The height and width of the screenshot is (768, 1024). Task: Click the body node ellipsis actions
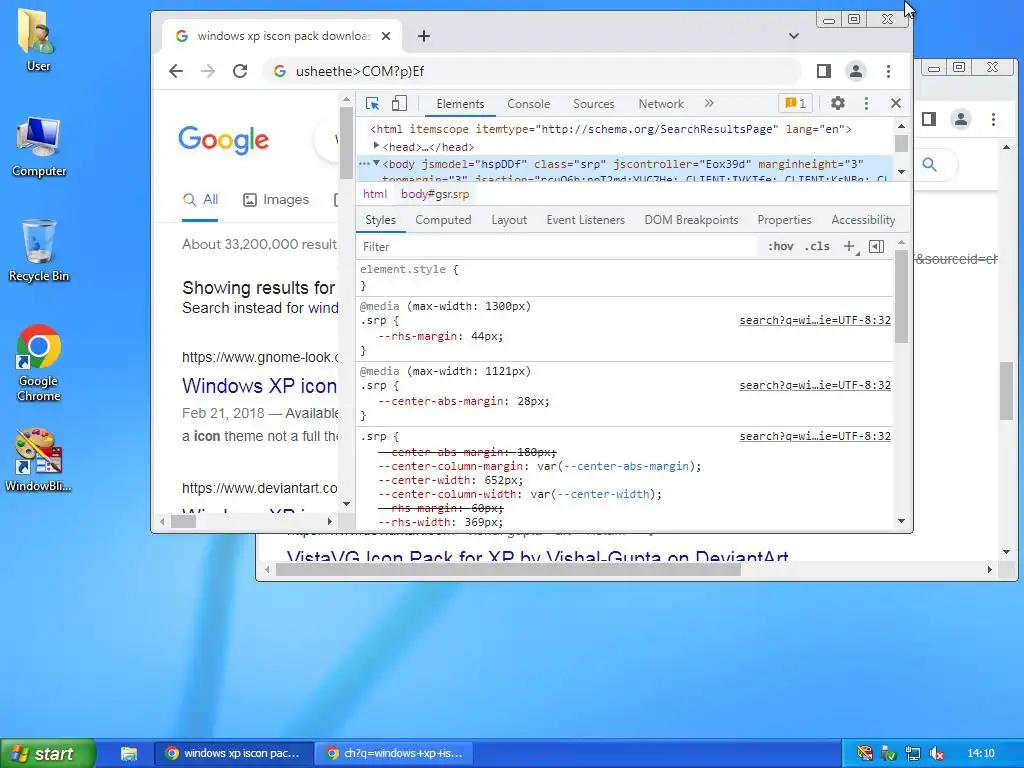click(364, 164)
